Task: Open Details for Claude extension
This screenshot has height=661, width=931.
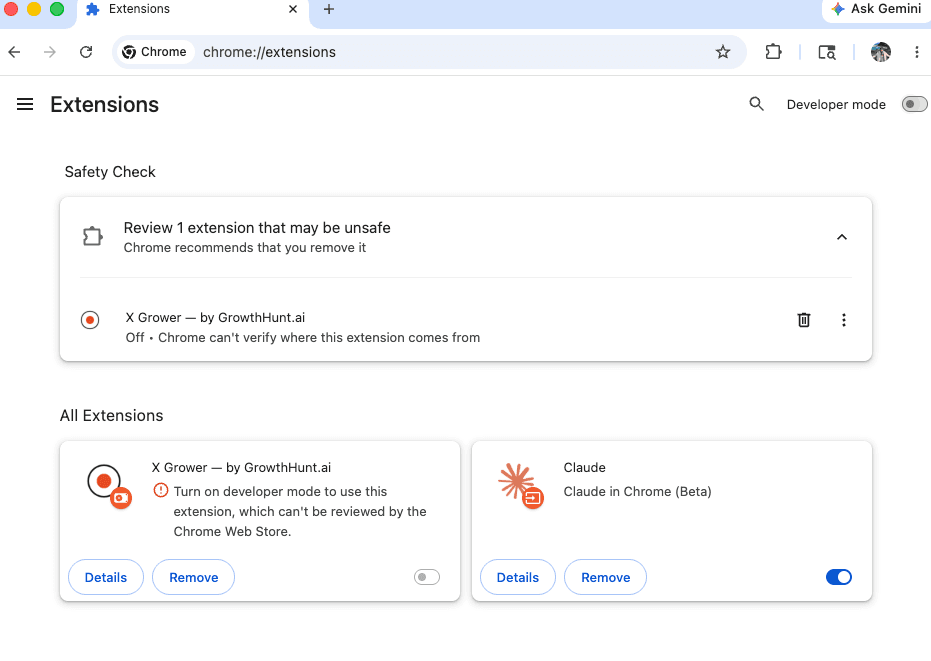Action: pyautogui.click(x=518, y=577)
